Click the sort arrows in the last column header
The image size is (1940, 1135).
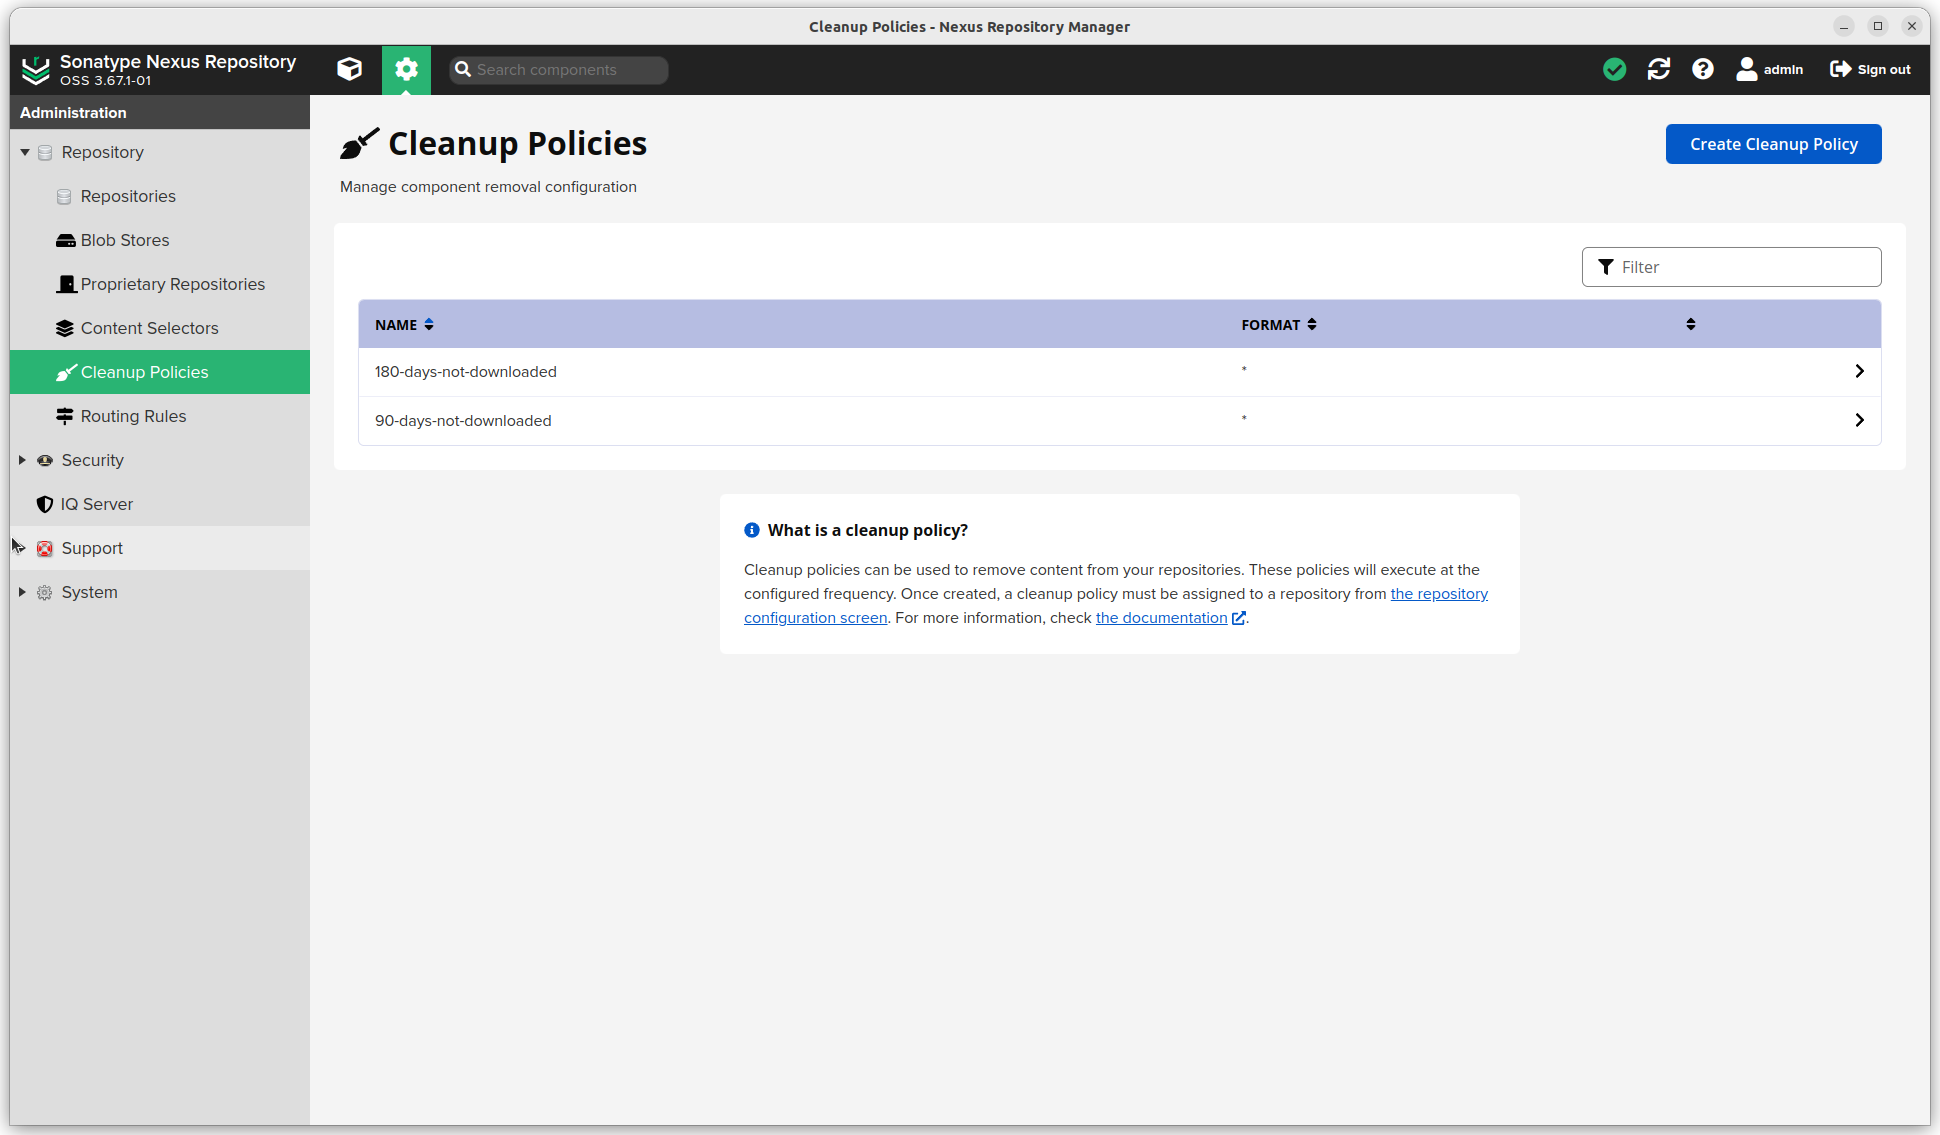pyautogui.click(x=1691, y=324)
